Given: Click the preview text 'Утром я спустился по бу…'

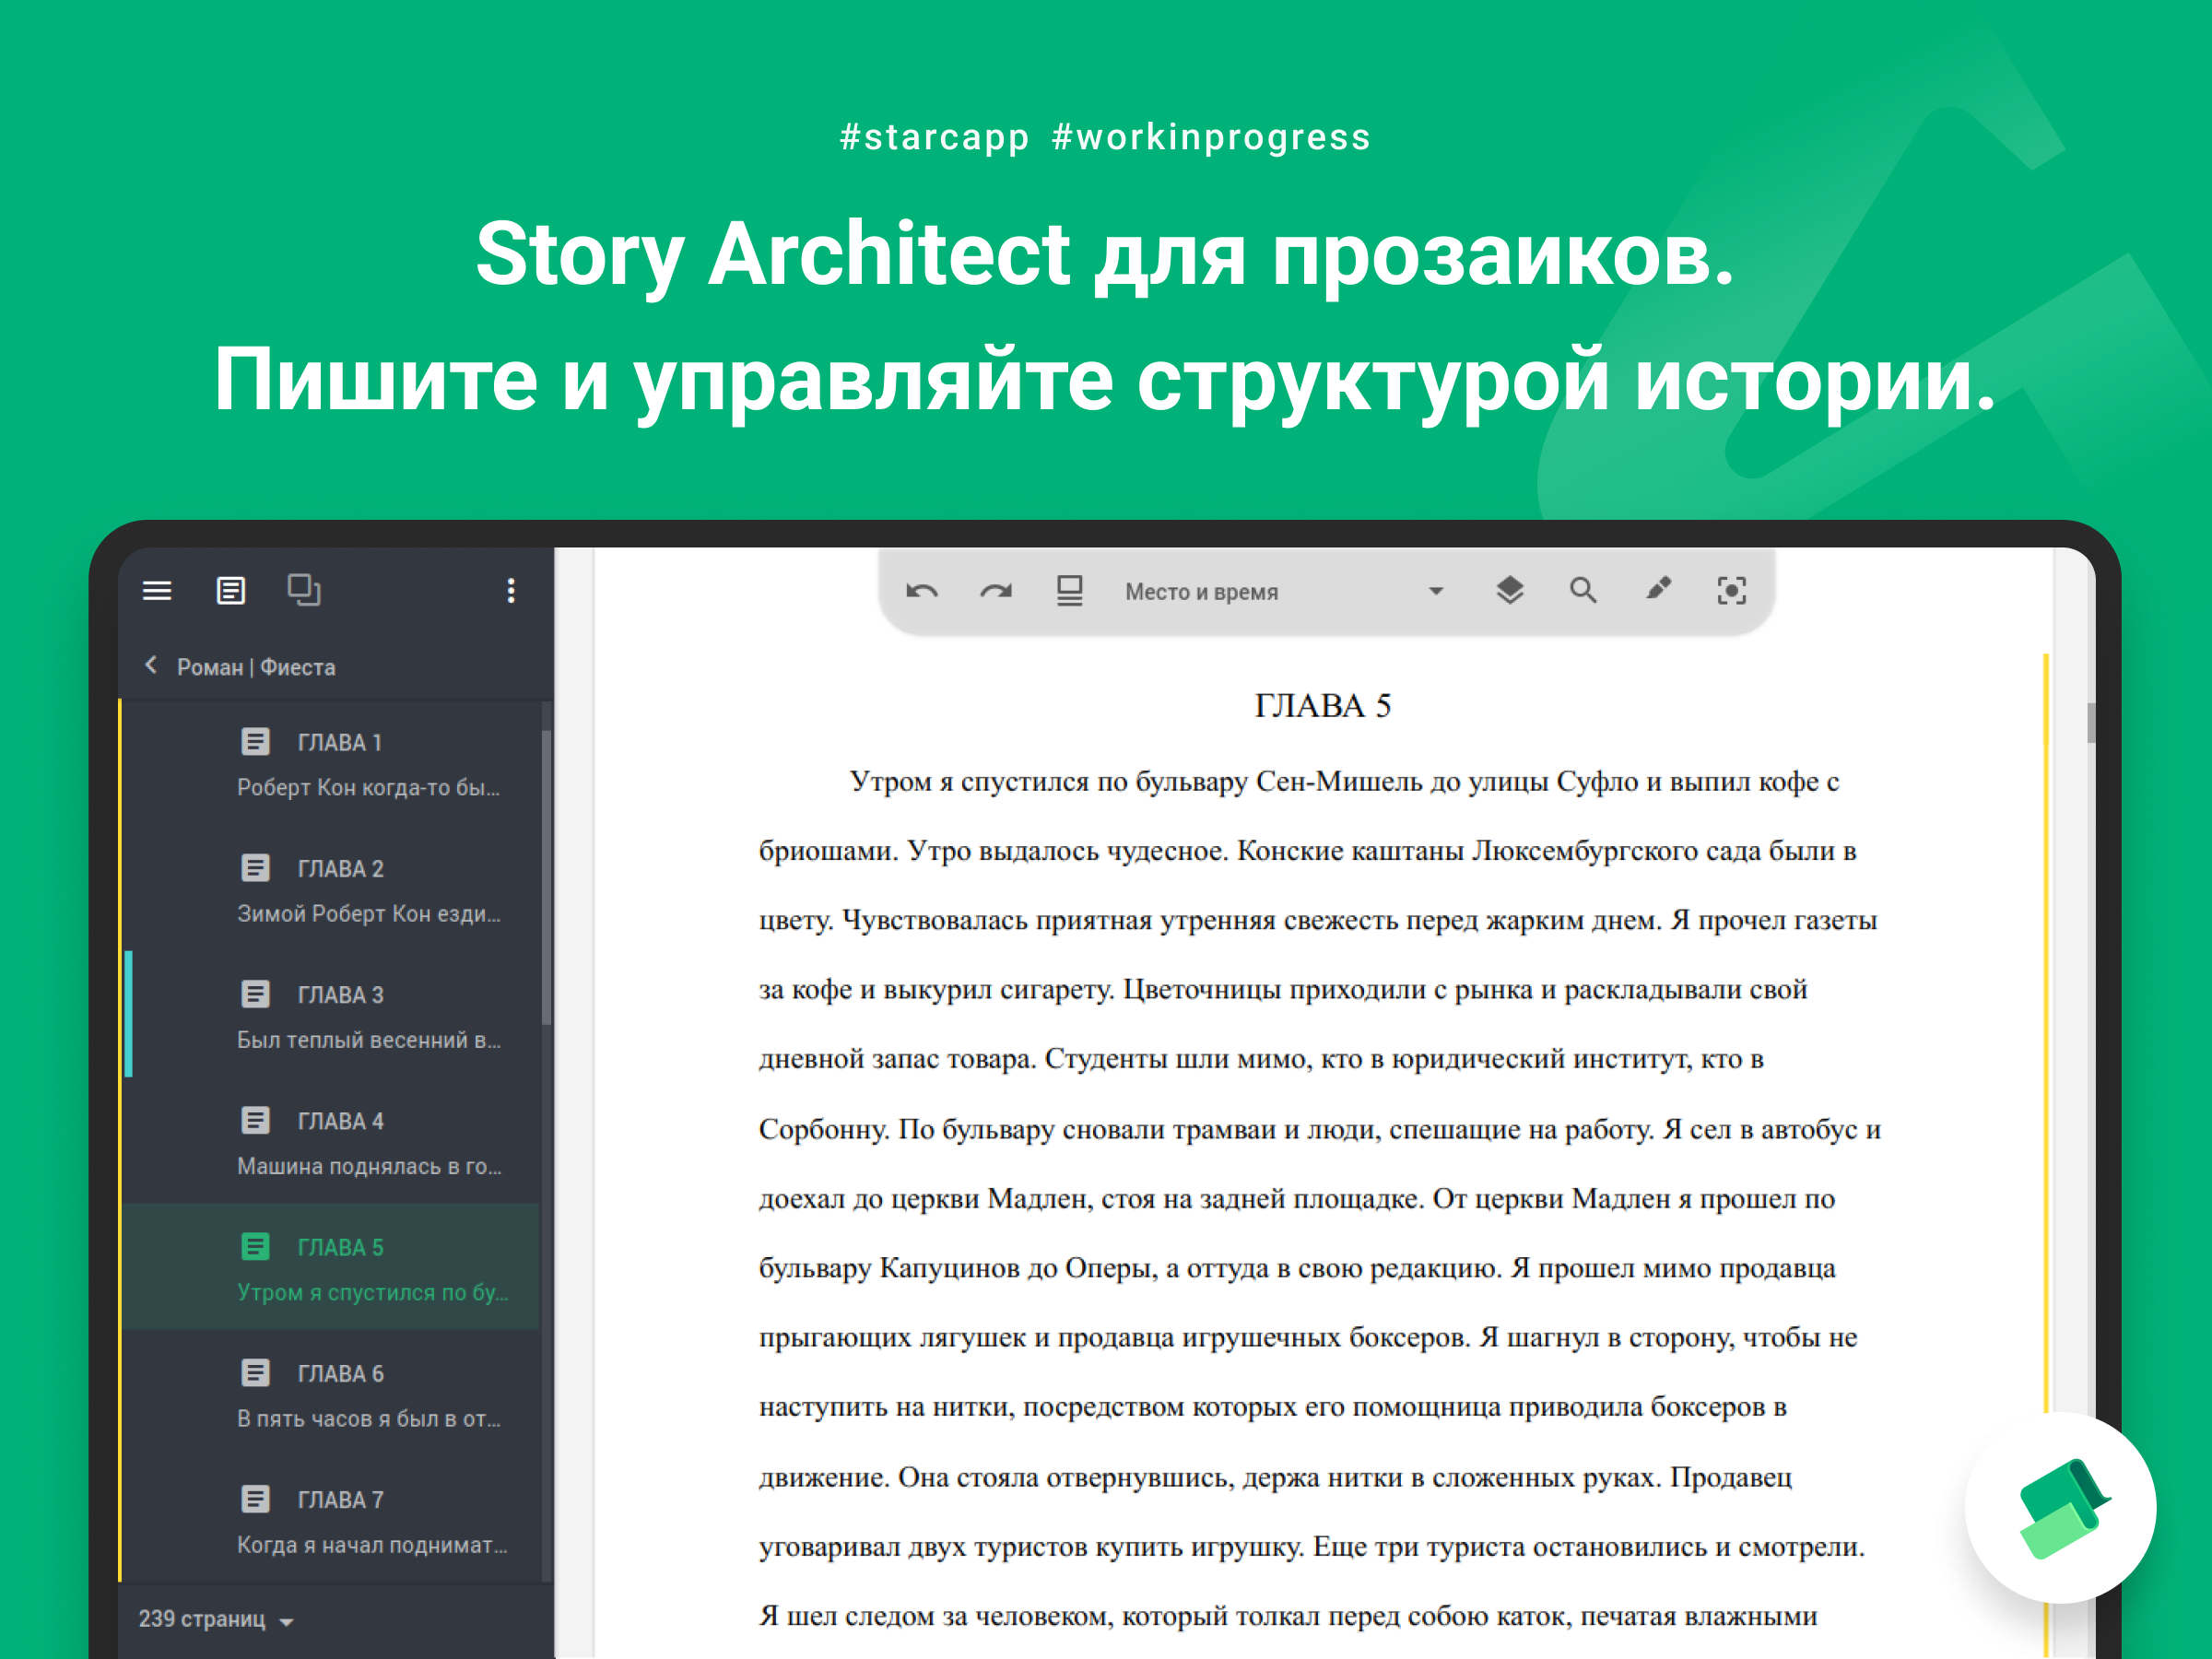Looking at the screenshot, I should [372, 1293].
